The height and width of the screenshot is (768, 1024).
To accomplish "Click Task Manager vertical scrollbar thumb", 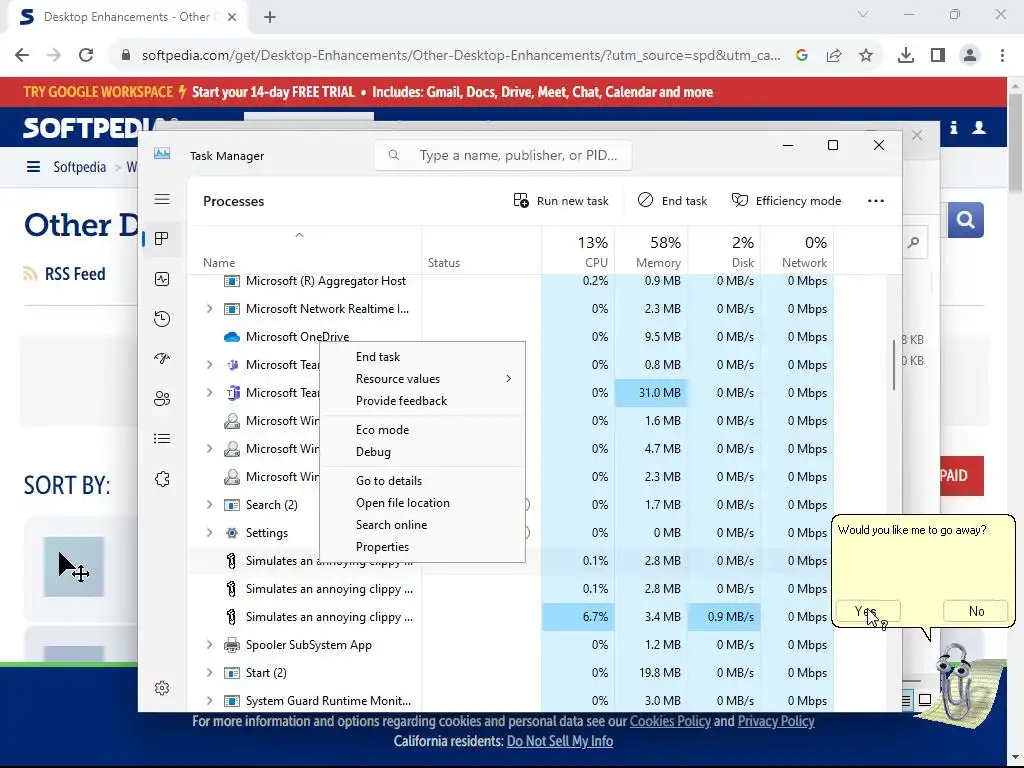I will (893, 364).
